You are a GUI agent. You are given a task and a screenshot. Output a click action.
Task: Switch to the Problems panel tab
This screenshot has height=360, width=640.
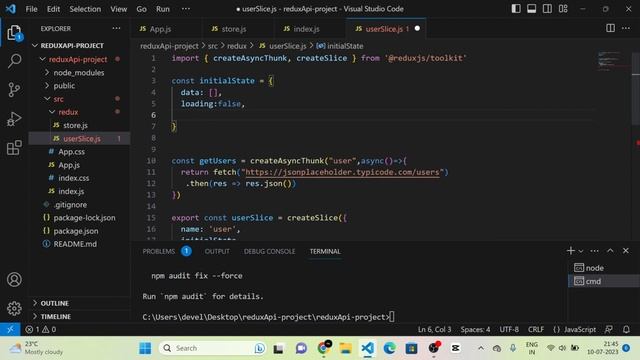159,251
